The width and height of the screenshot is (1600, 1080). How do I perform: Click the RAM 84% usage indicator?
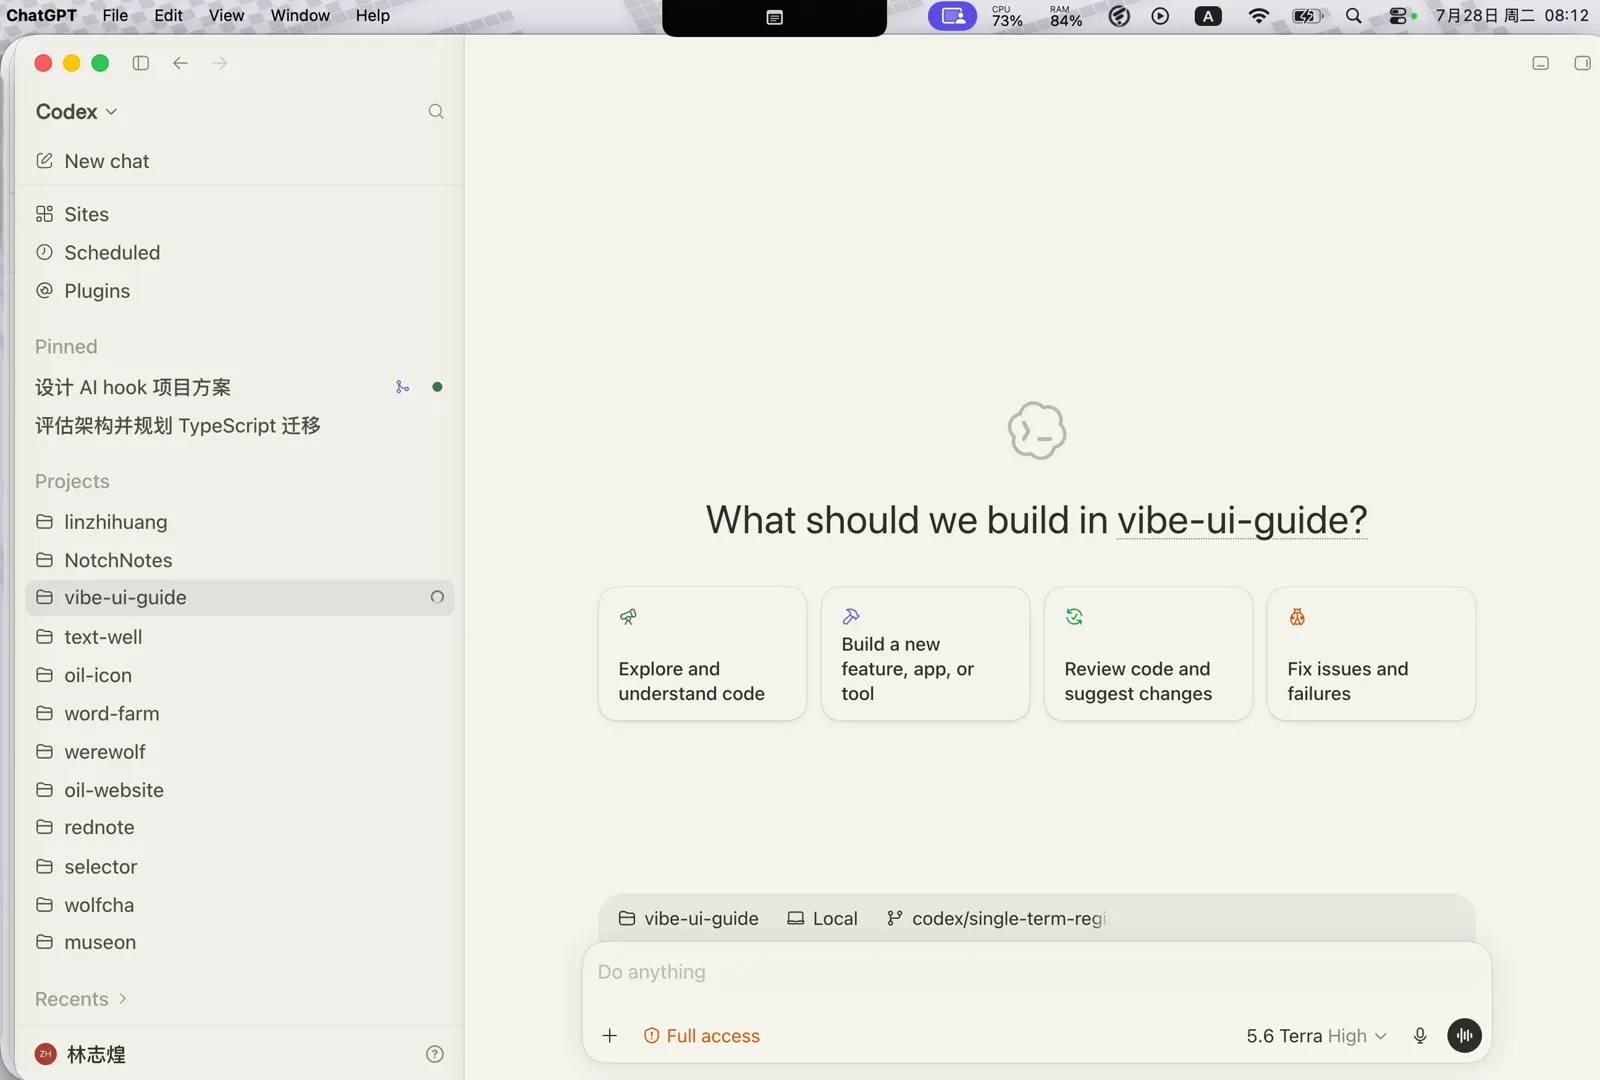[x=1066, y=16]
